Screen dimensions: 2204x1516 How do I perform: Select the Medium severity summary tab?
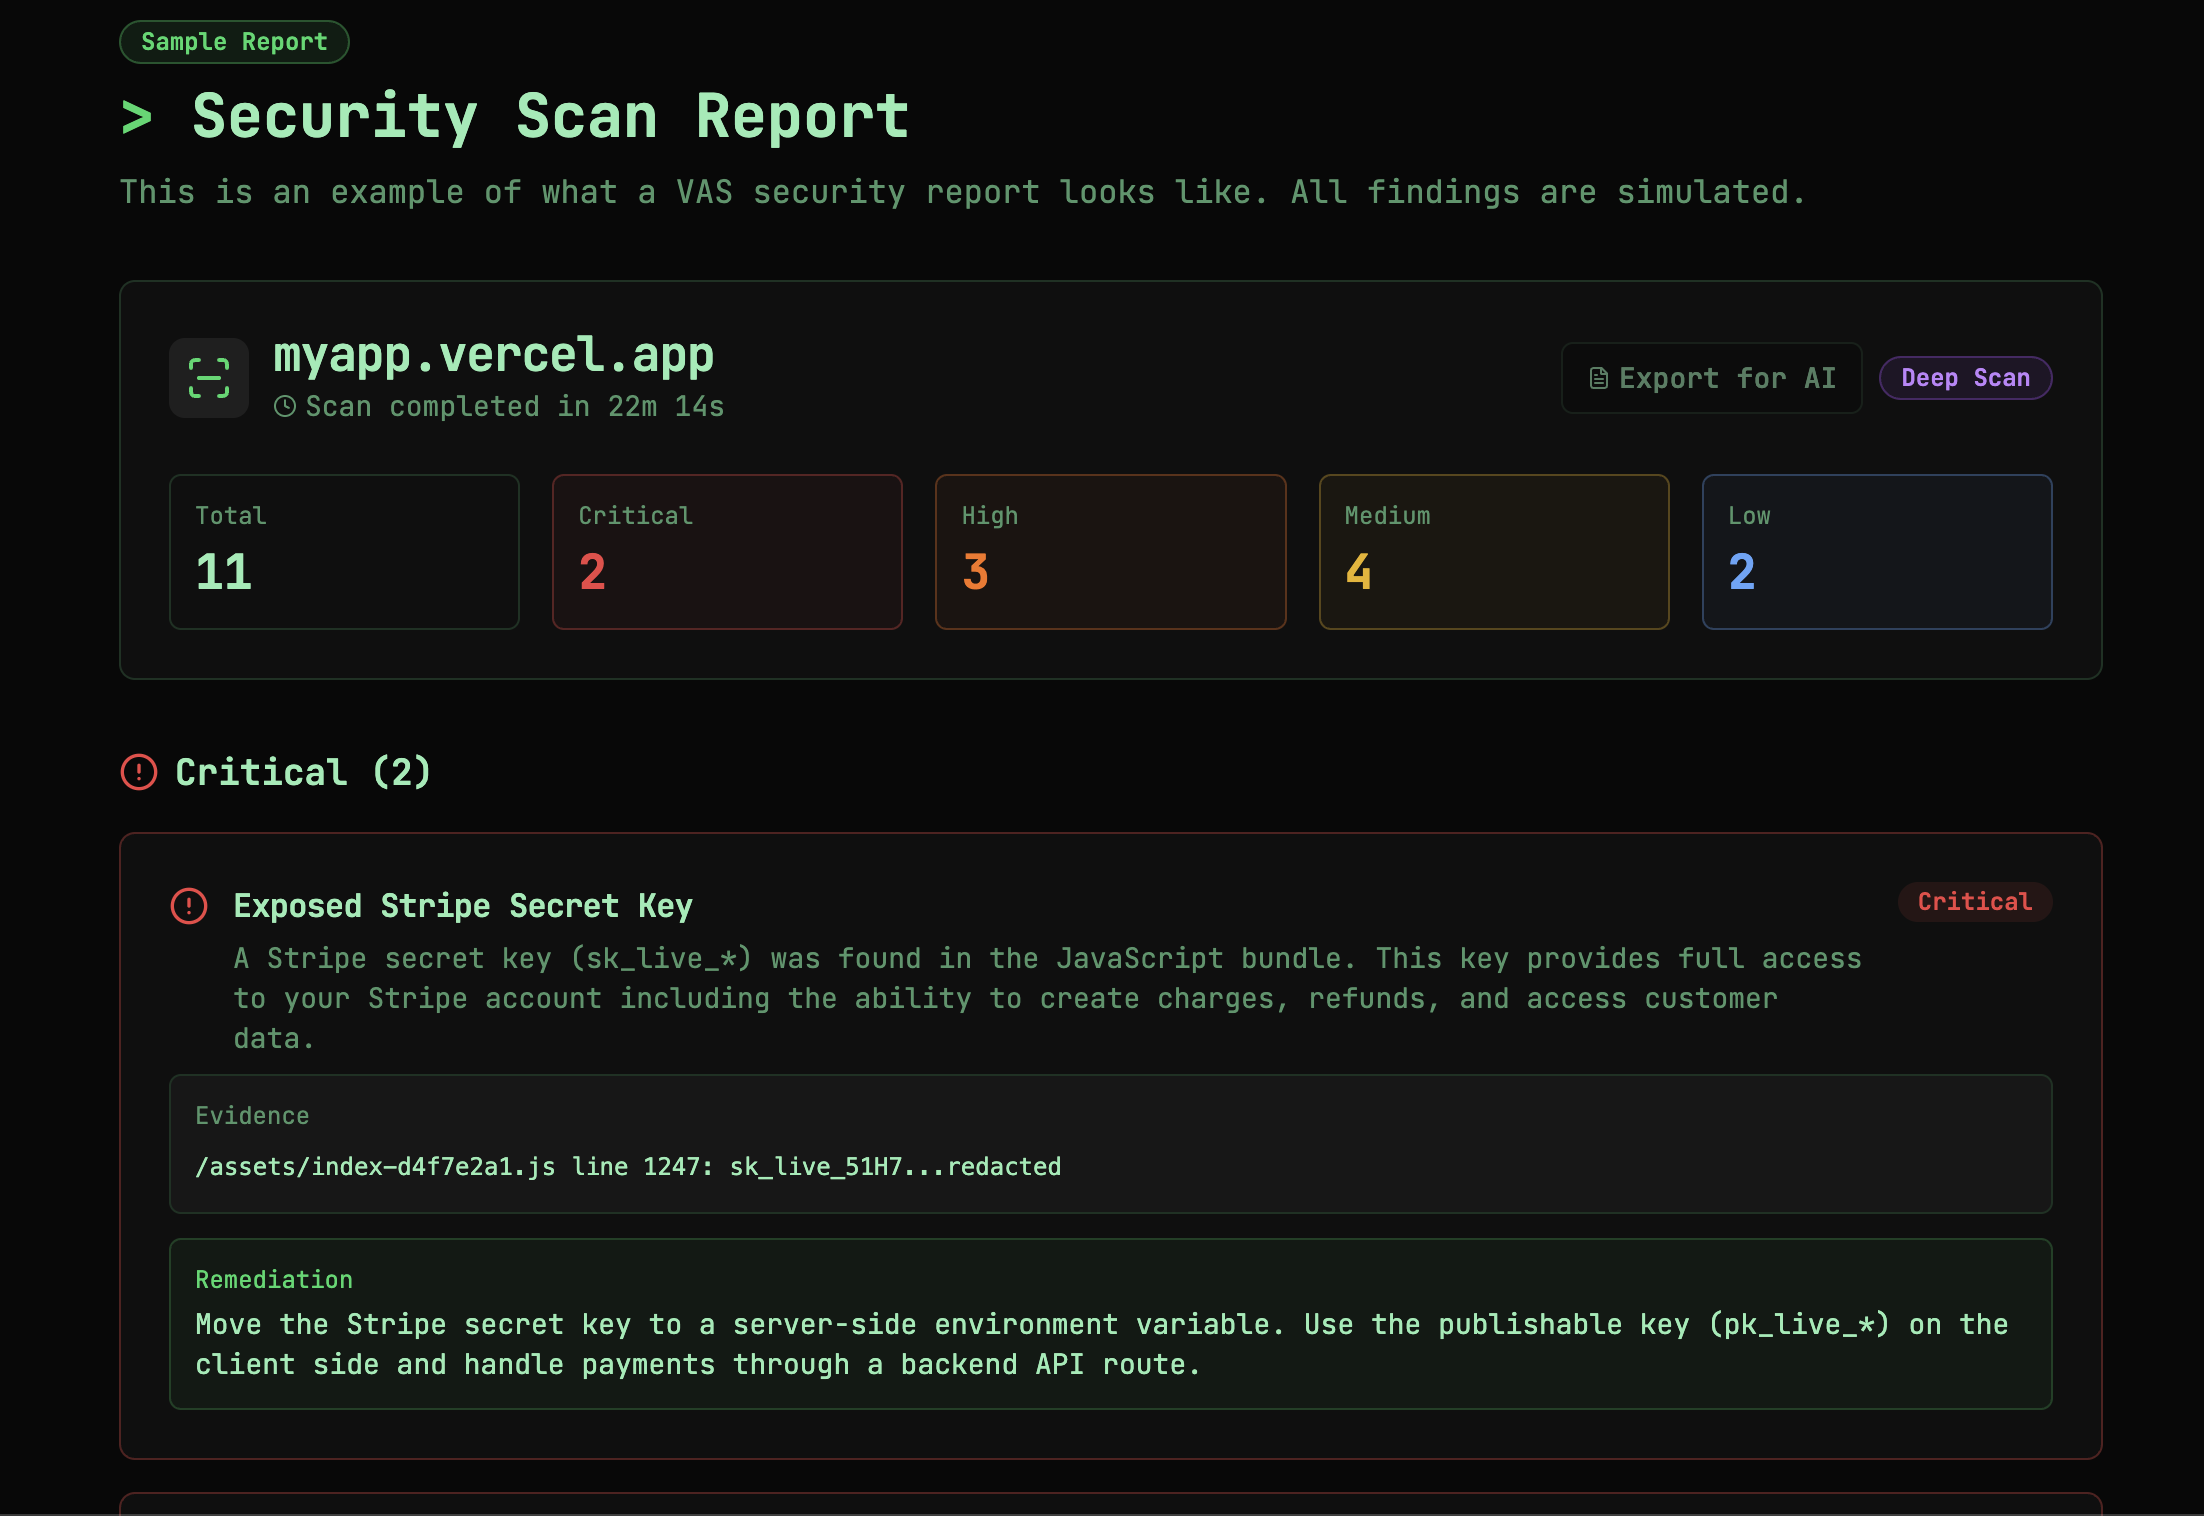[1494, 551]
